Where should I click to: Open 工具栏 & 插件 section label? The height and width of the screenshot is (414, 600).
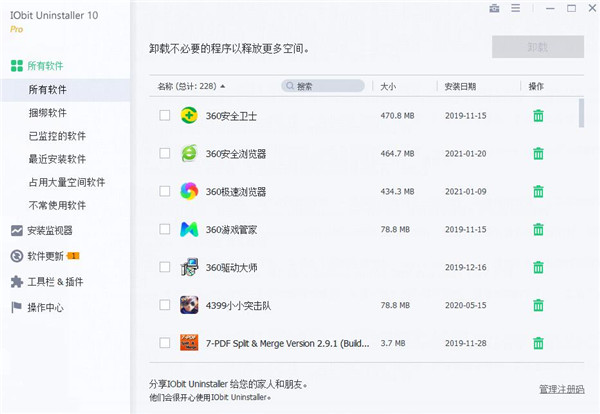pyautogui.click(x=55, y=282)
